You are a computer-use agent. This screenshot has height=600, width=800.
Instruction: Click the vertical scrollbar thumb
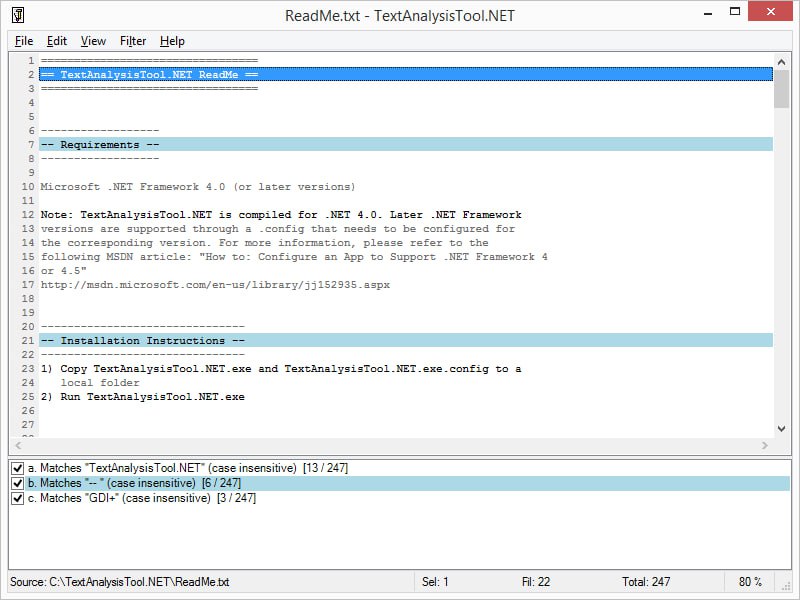pos(781,90)
